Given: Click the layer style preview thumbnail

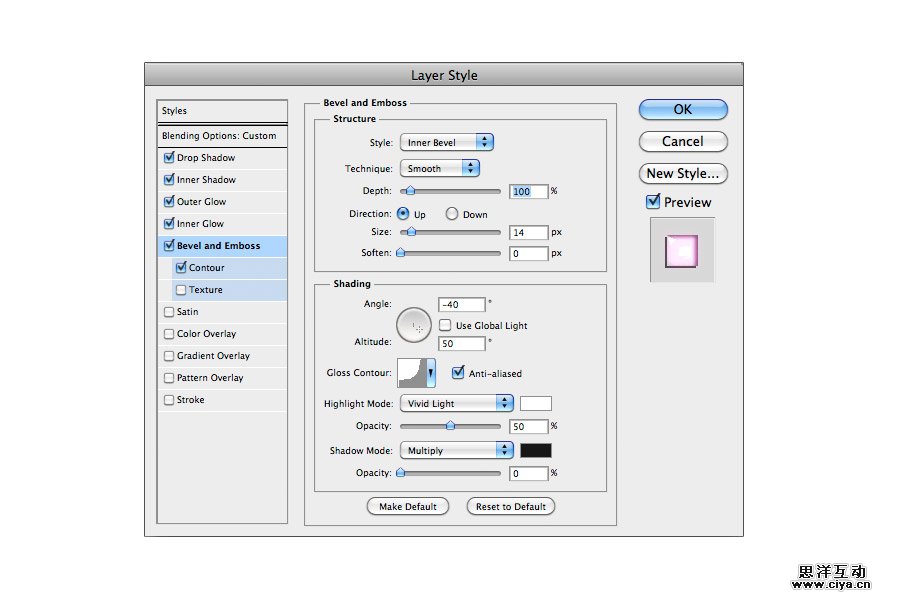Looking at the screenshot, I should tap(682, 251).
